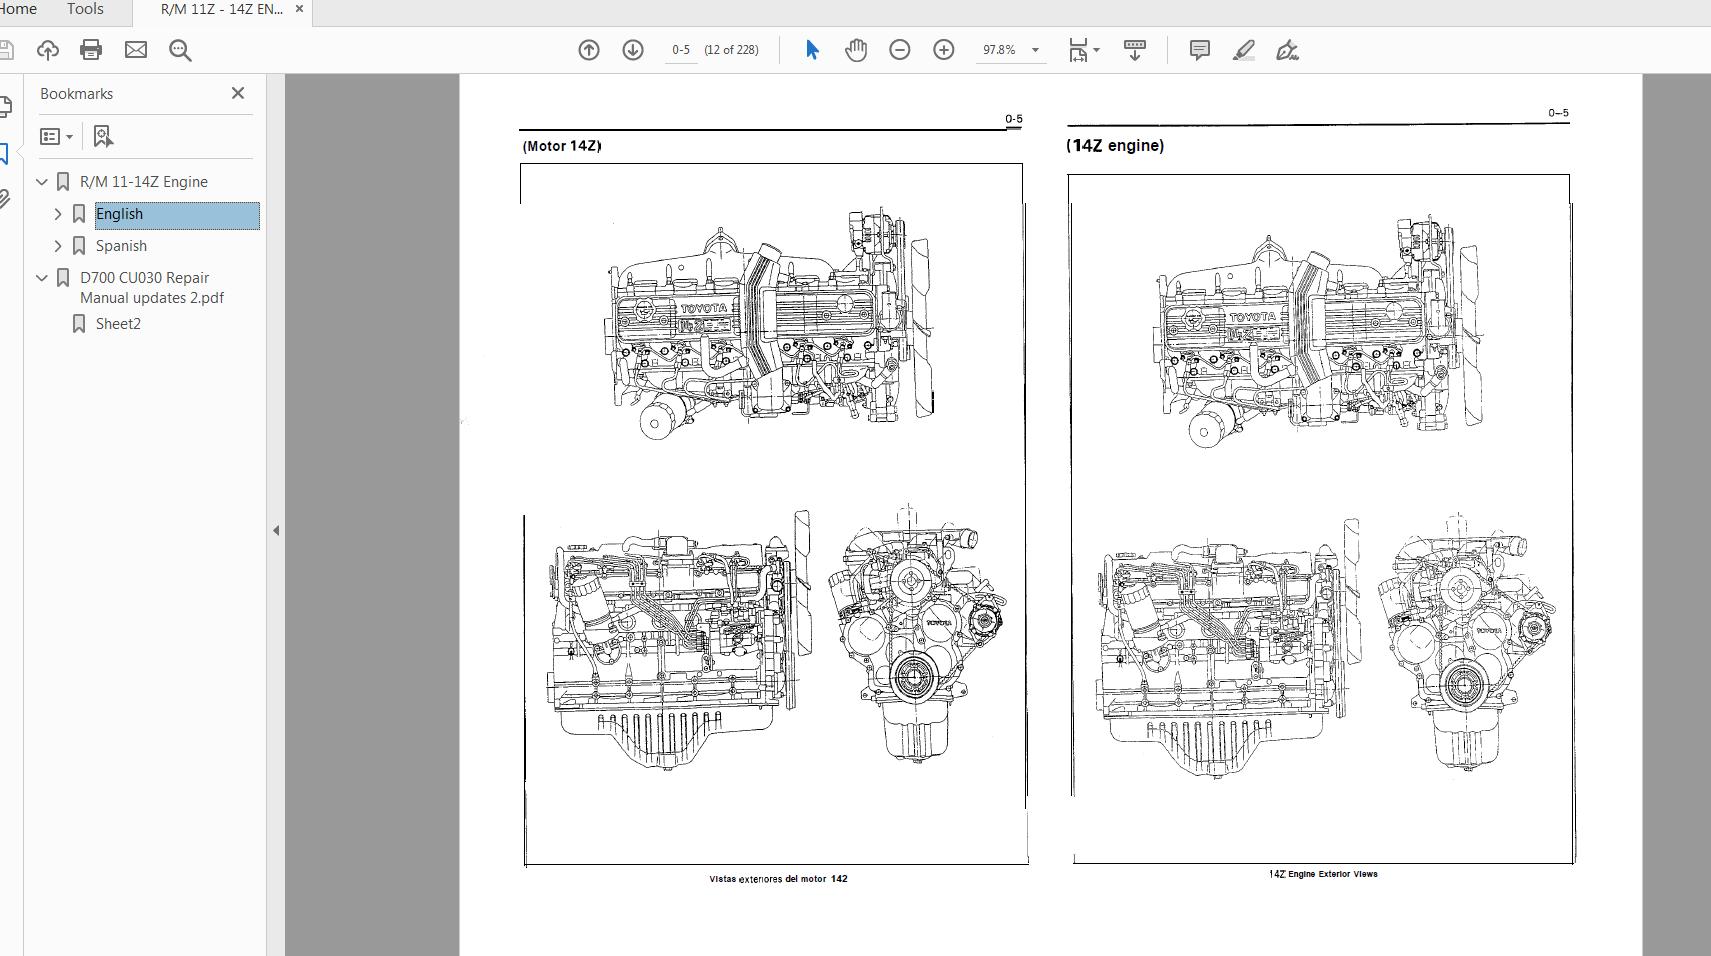The height and width of the screenshot is (956, 1711).
Task: Upload file to cloud icon
Action: (47, 50)
